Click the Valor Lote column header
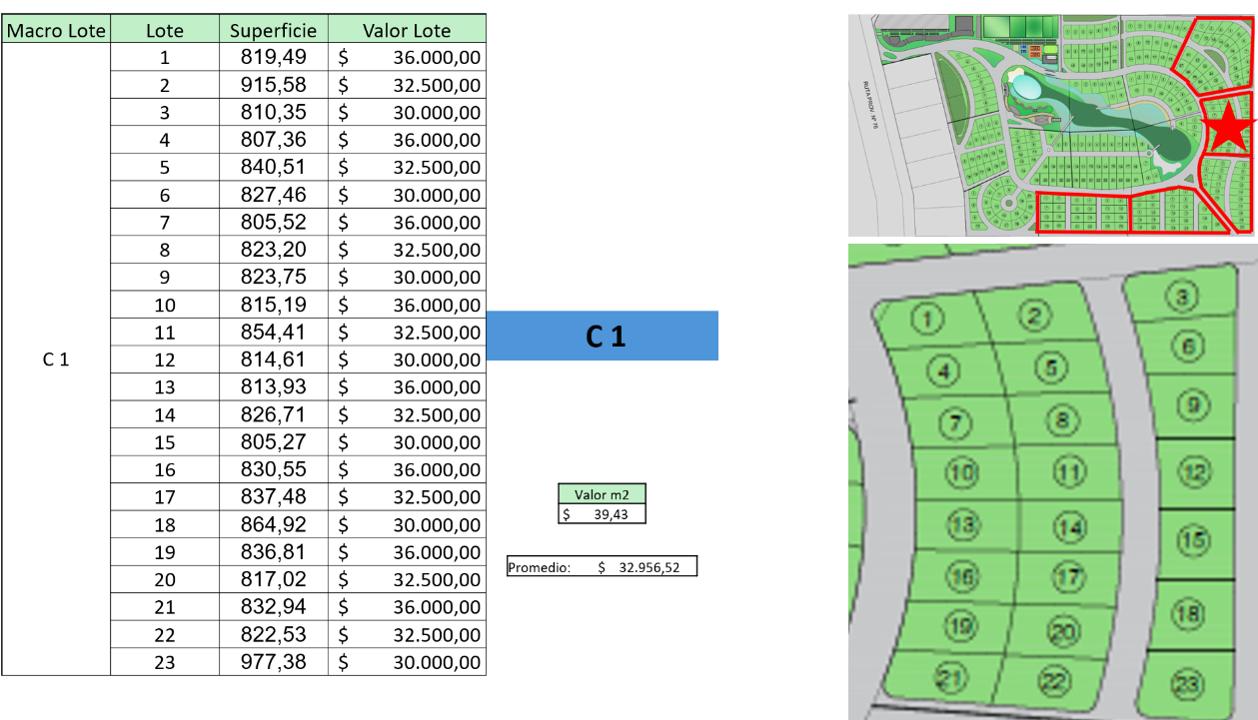The height and width of the screenshot is (720, 1258). coord(407,30)
